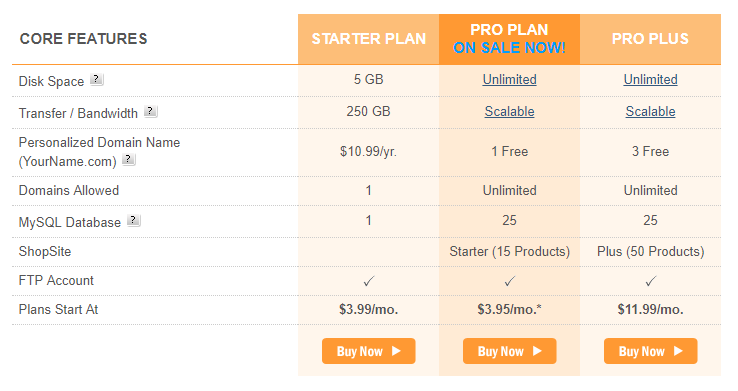The height and width of the screenshot is (391, 738).
Task: Open the MySQL Database help icon
Action: tap(134, 220)
